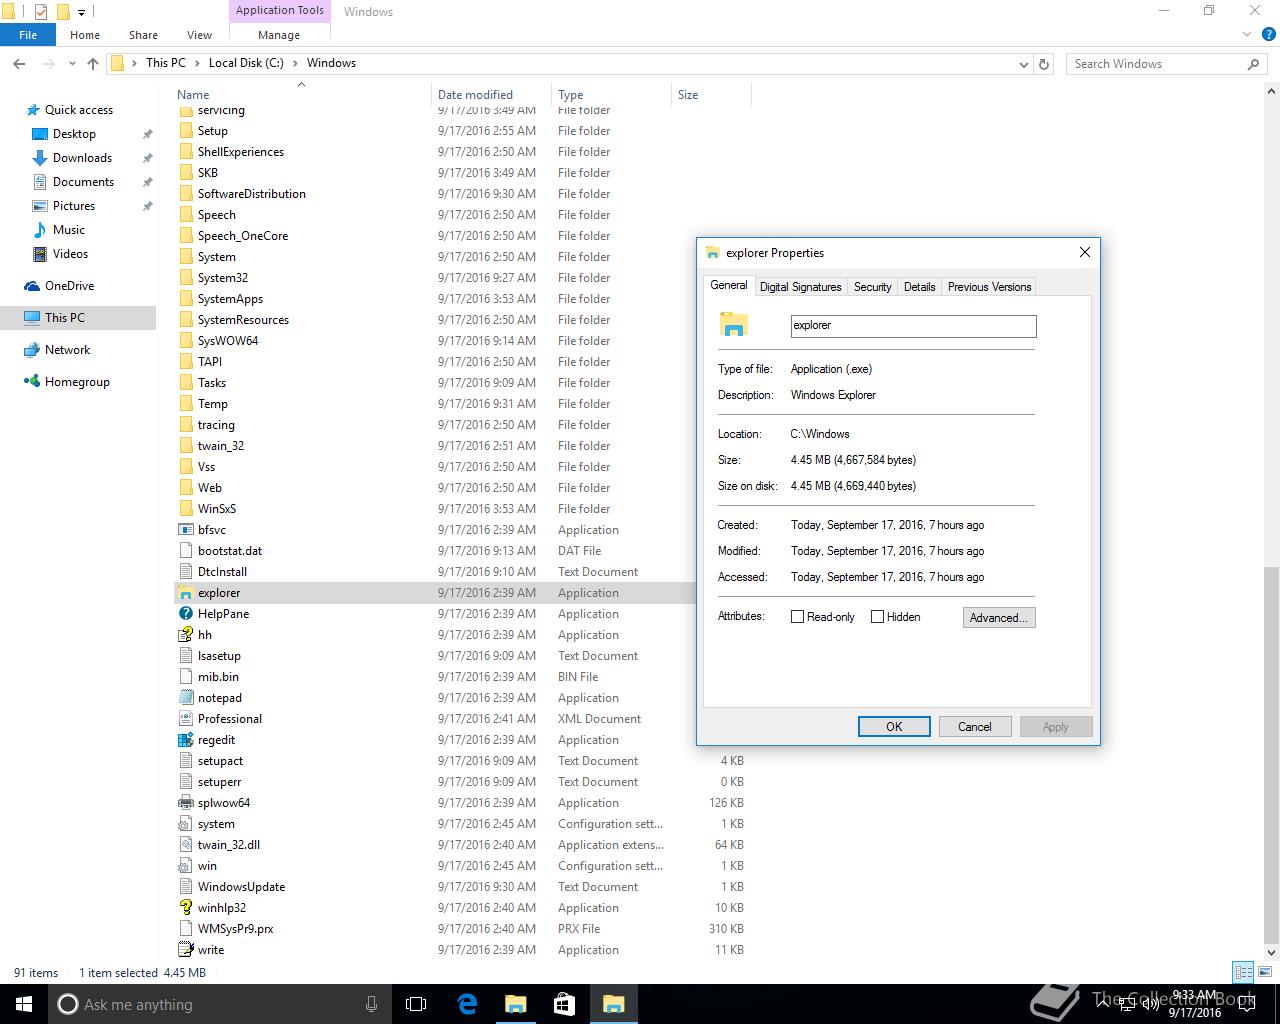The image size is (1280, 1024).
Task: Open Microsoft Edge from taskbar
Action: point(467,1004)
